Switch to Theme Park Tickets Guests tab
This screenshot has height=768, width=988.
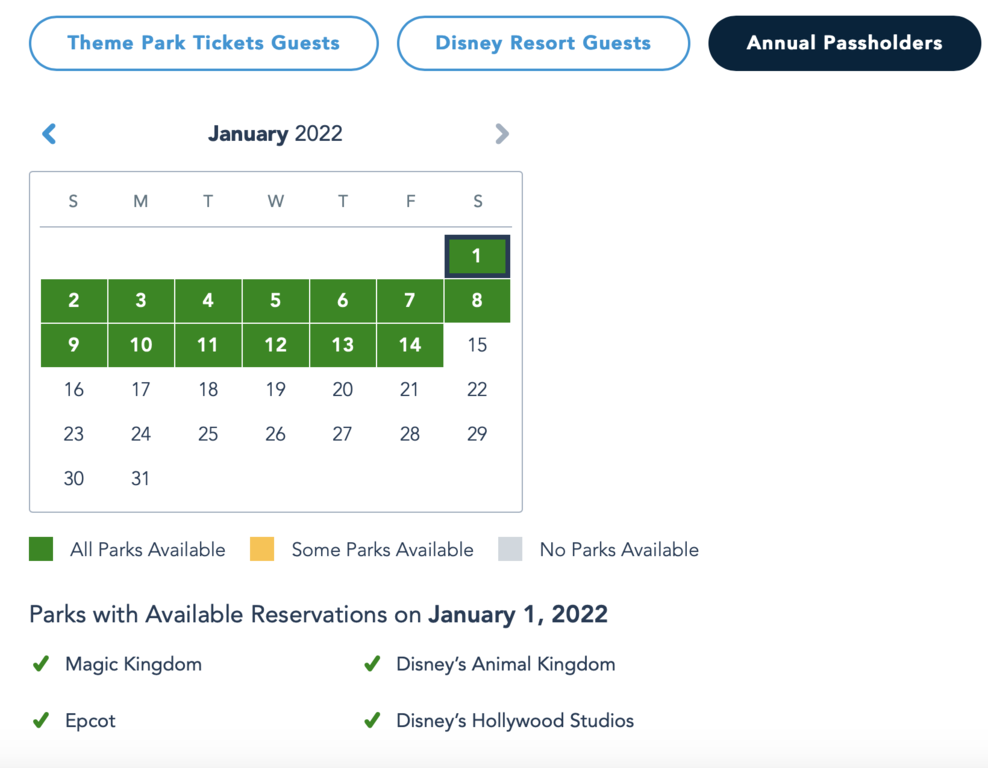pyautogui.click(x=204, y=43)
